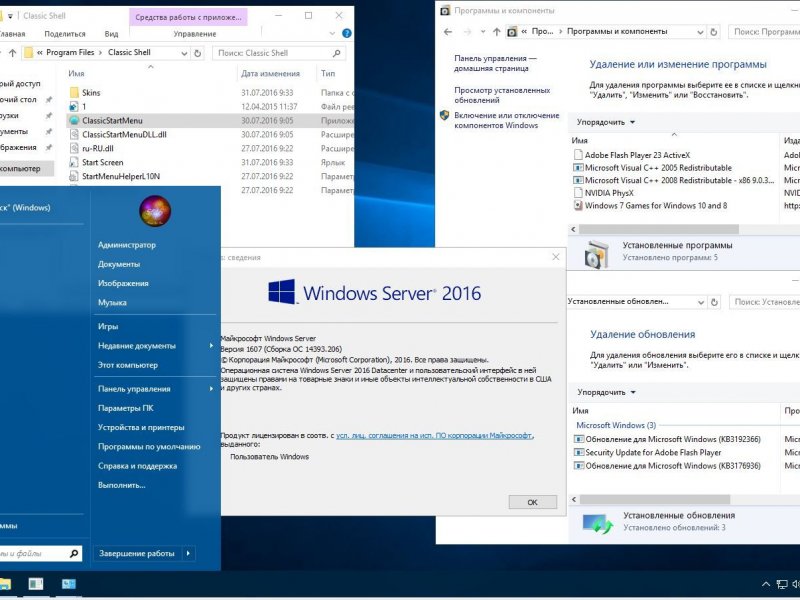
Task: Click the user avatar picture in Start menu
Action: (x=155, y=210)
